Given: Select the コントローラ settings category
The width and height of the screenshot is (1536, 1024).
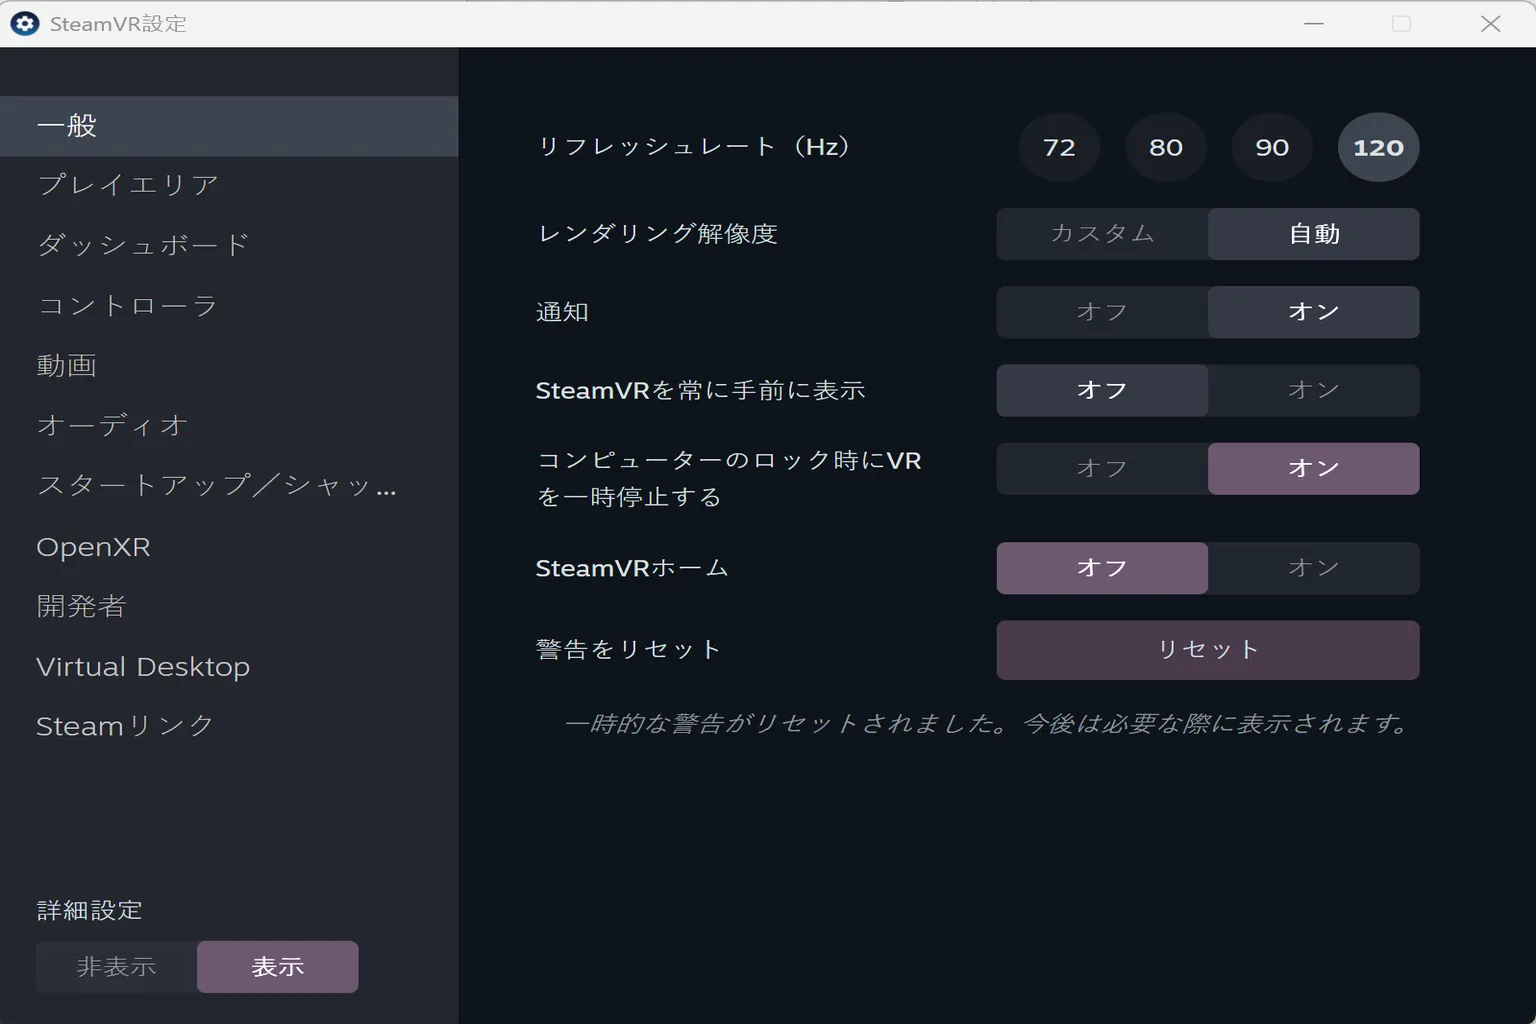Looking at the screenshot, I should point(127,306).
